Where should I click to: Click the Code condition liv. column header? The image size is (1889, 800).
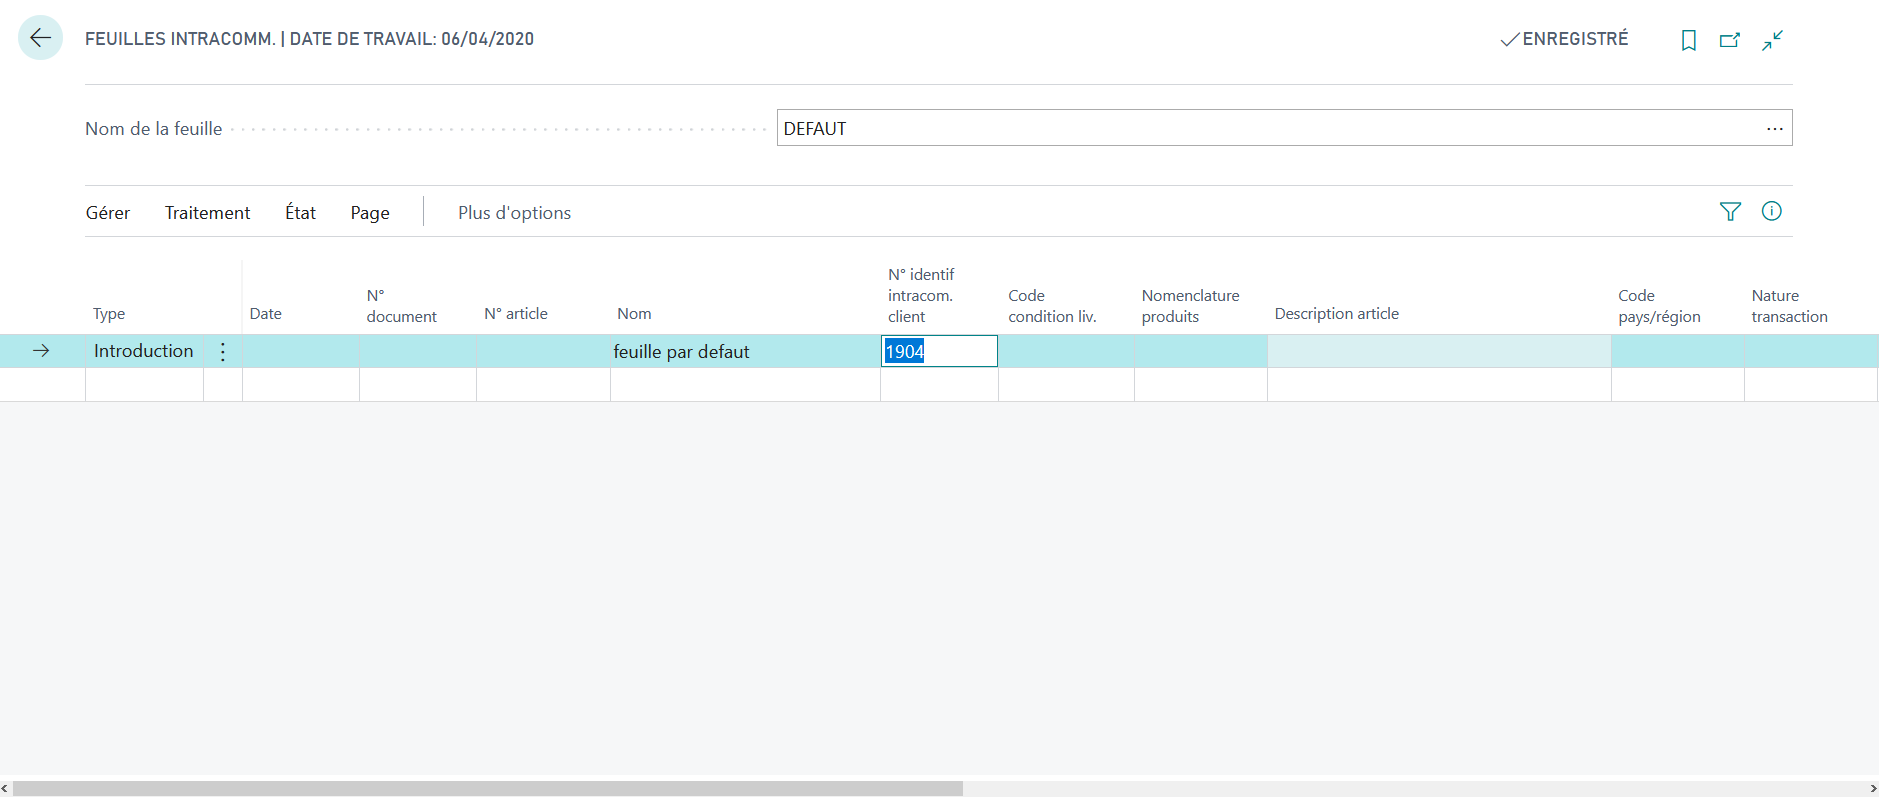click(x=1052, y=306)
